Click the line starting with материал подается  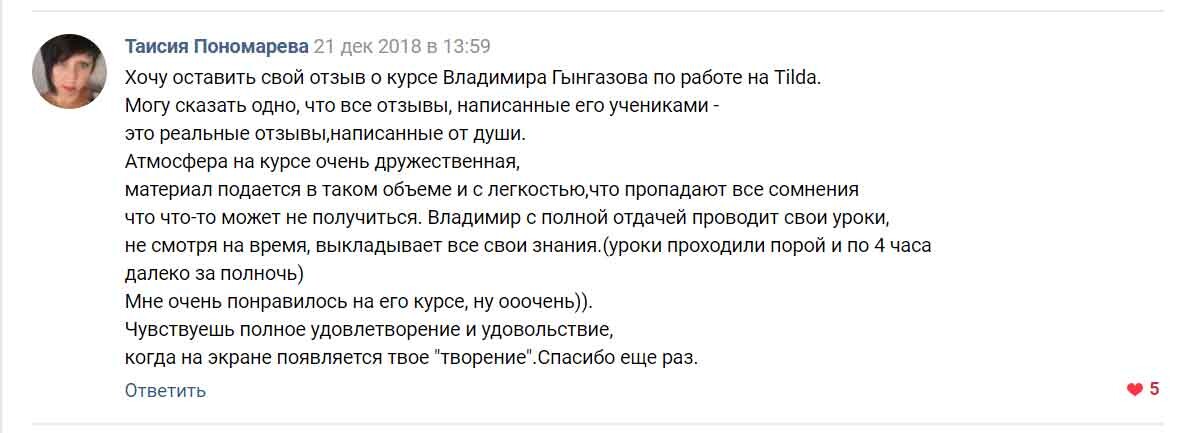(491, 191)
